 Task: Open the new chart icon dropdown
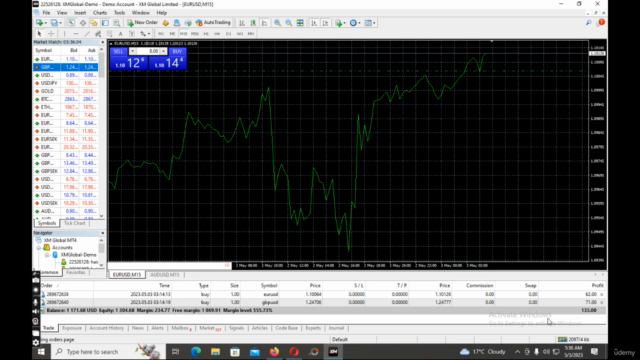pos(41,23)
